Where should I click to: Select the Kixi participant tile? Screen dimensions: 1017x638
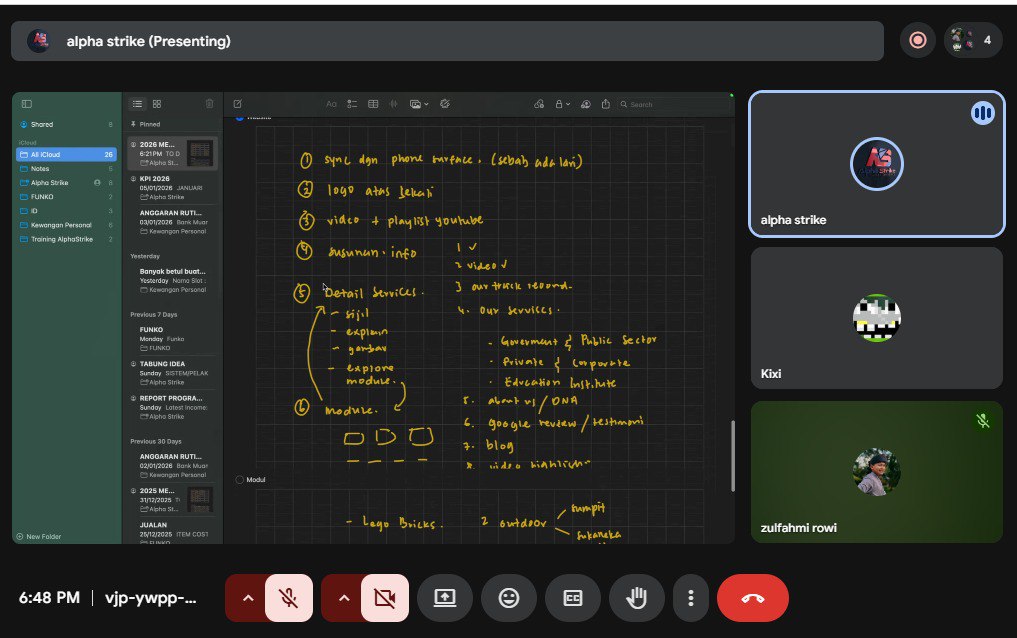876,318
